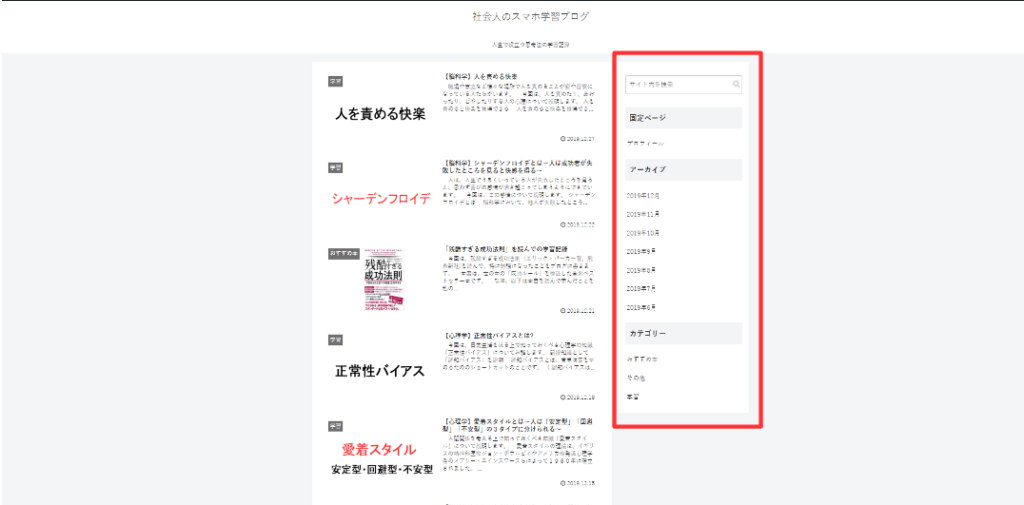Open the 2019年8月 archive
The image size is (1024, 505).
(x=641, y=270)
